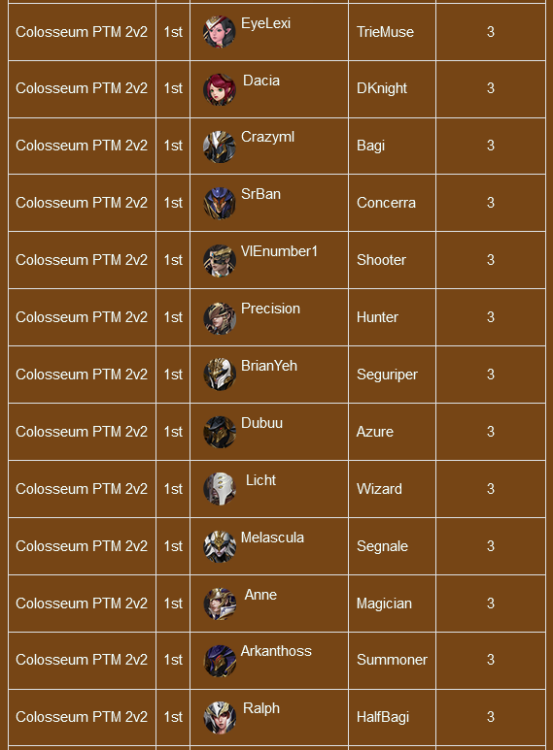Select the avatar beside Anne
553x750 pixels.
pyautogui.click(x=219, y=604)
